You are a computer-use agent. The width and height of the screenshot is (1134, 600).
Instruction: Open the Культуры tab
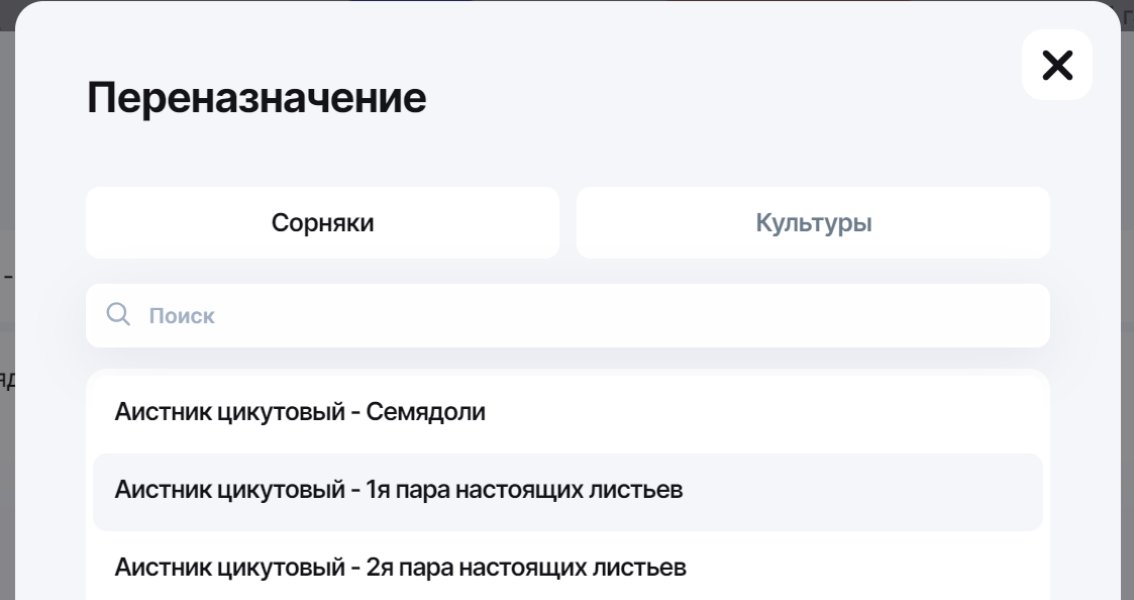pos(813,222)
